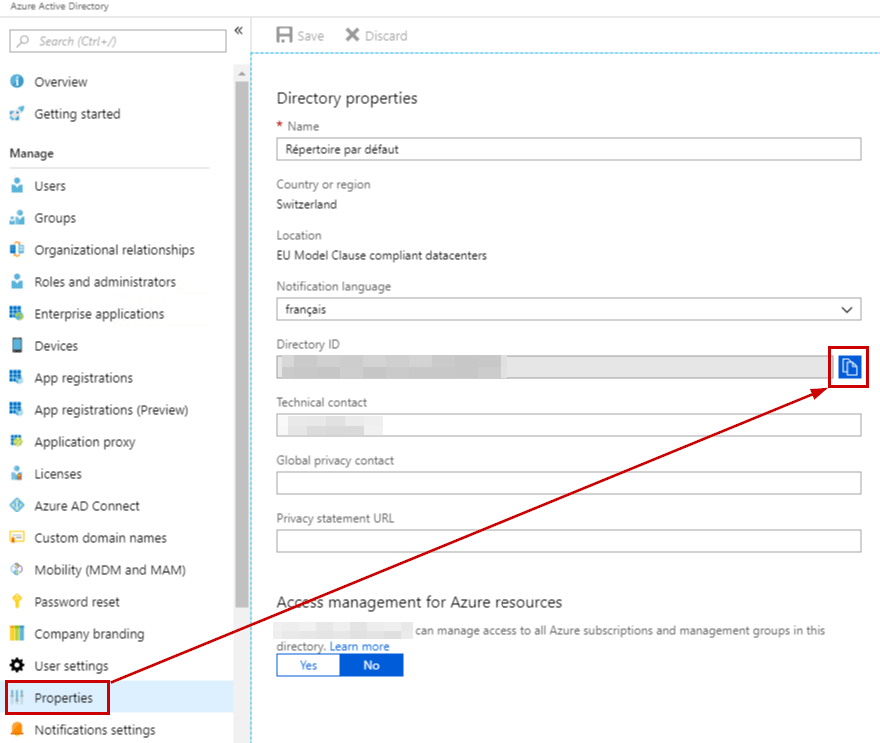Collapse the sidebar with double chevron
880x743 pixels.
[239, 30]
